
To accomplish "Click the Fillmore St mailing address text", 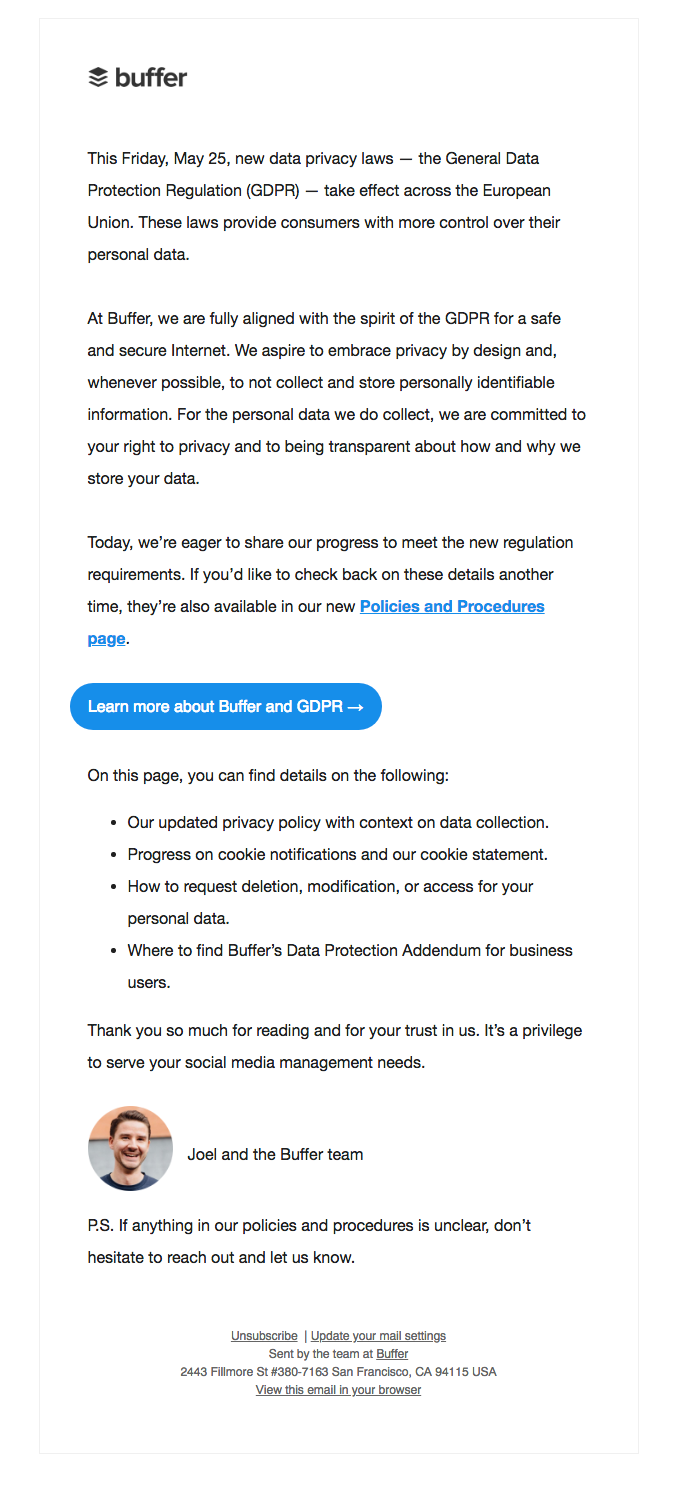I will [x=338, y=1371].
